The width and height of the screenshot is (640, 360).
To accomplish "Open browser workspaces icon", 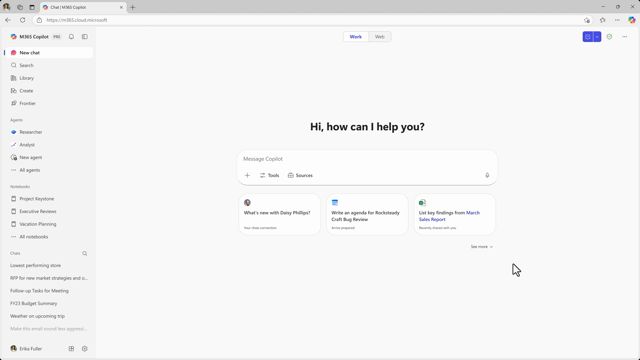I will [20, 7].
